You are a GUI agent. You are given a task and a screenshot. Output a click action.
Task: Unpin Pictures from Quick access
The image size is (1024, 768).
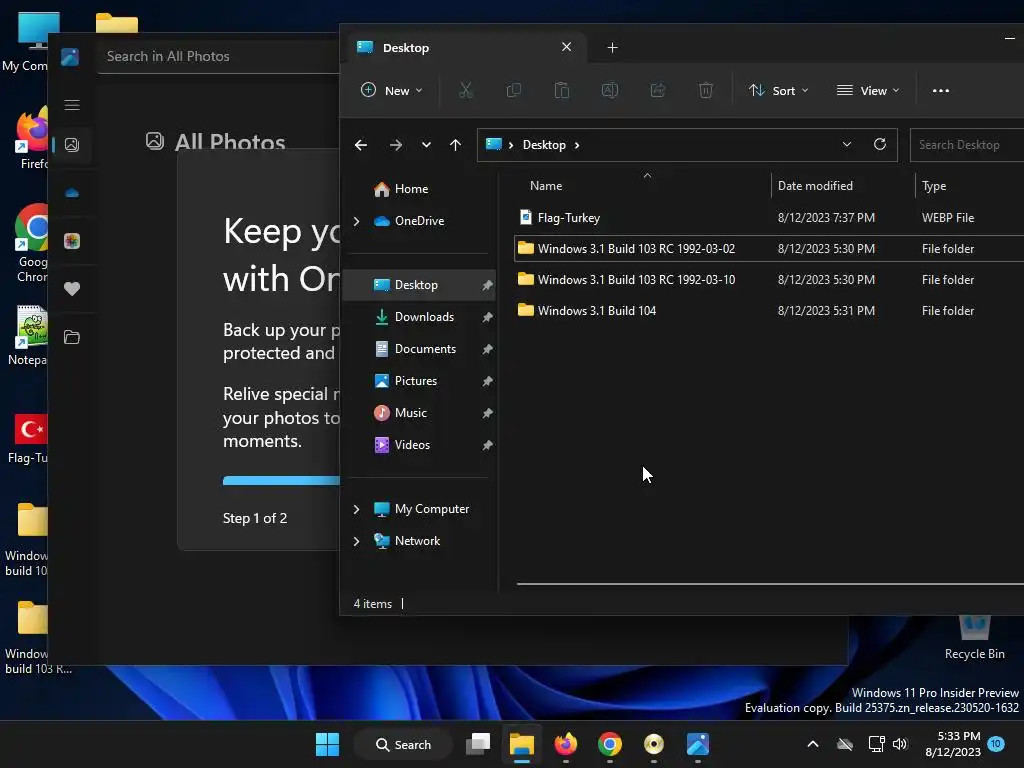[x=487, y=381]
